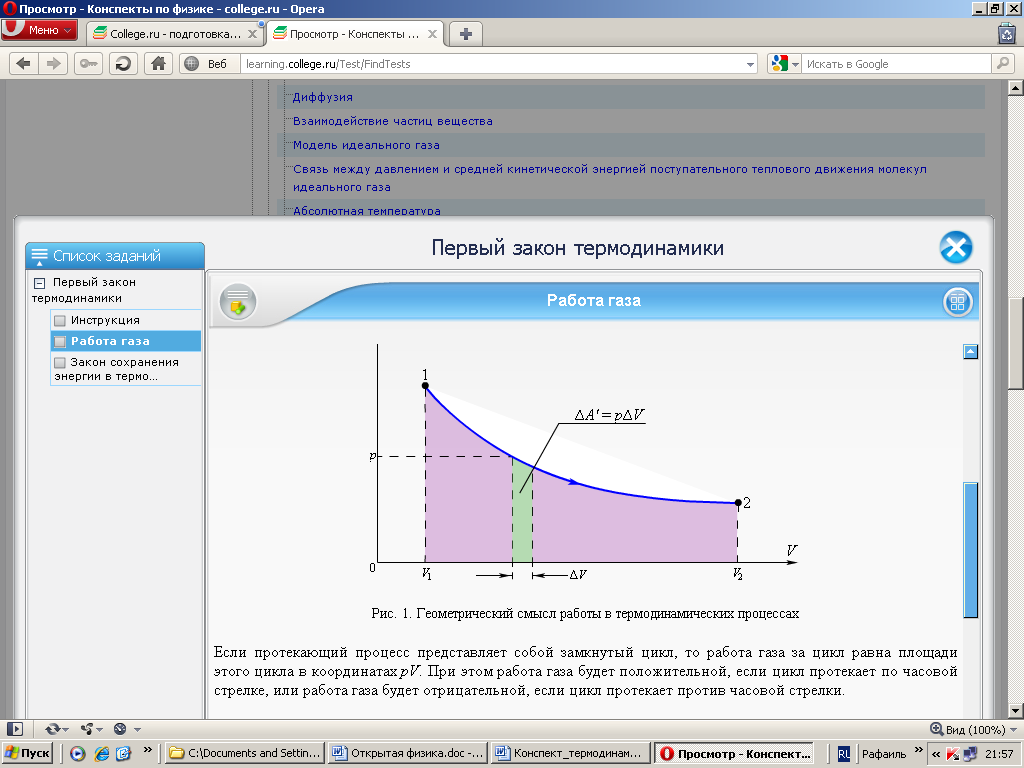Open the closed tabs trash icon
Screen dimensions: 1024x768
point(1007,33)
